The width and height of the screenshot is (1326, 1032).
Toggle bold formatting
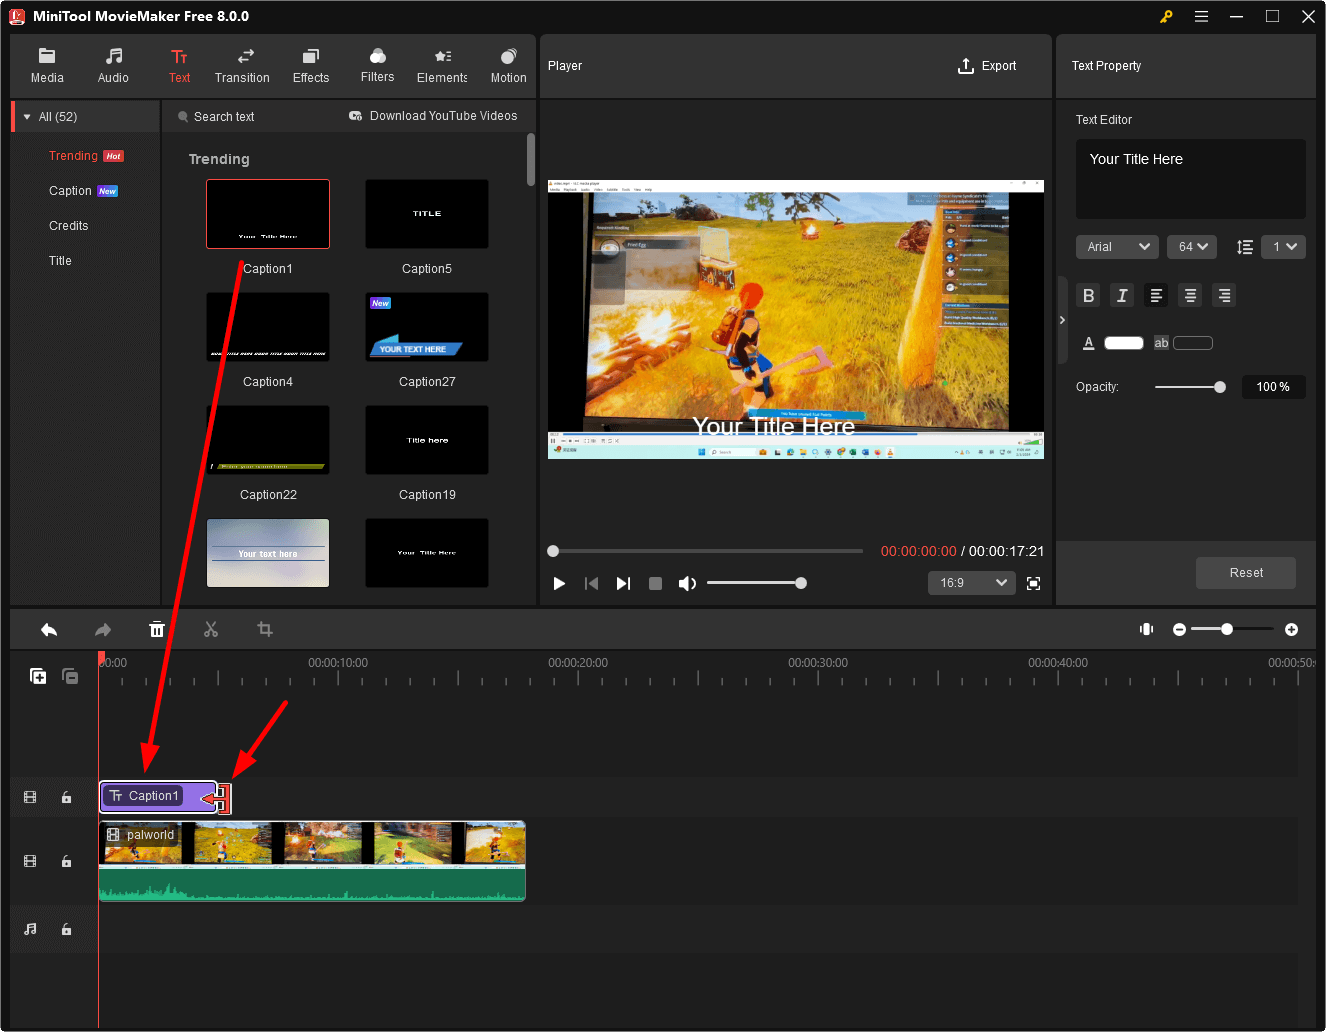pyautogui.click(x=1089, y=295)
